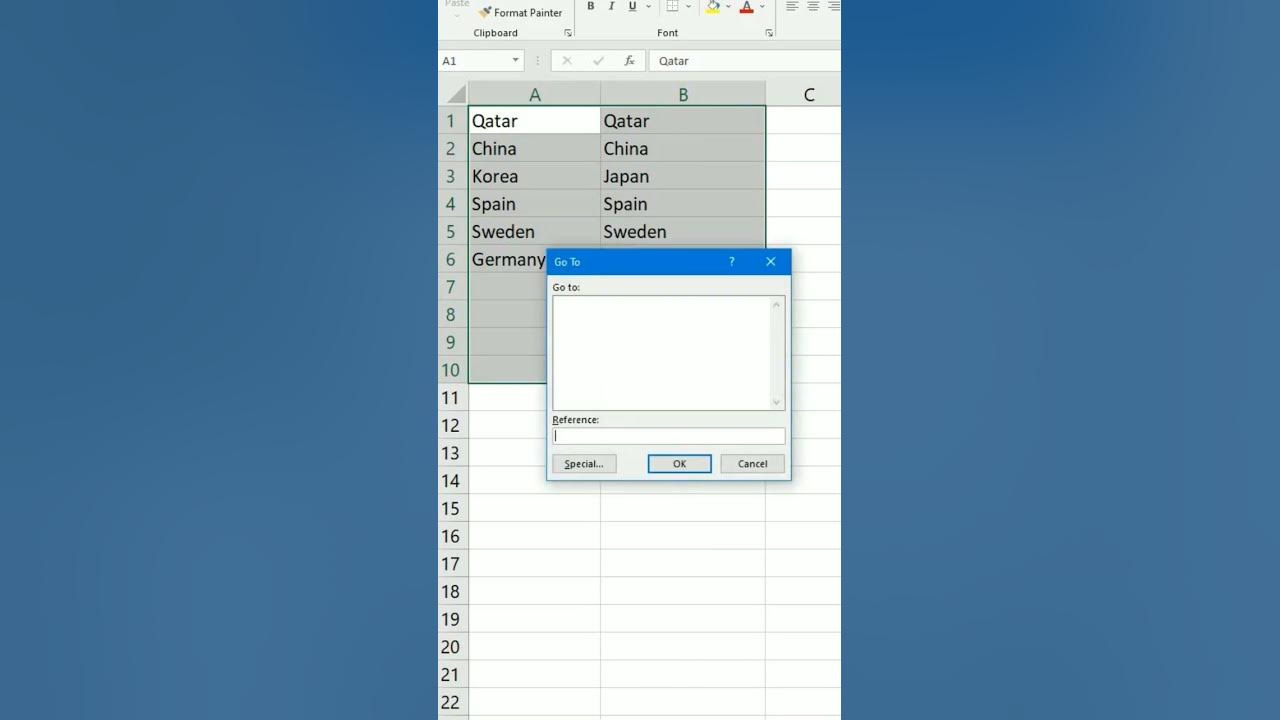Select cell A6 containing Germany
This screenshot has width=1280, height=720.
508,259
